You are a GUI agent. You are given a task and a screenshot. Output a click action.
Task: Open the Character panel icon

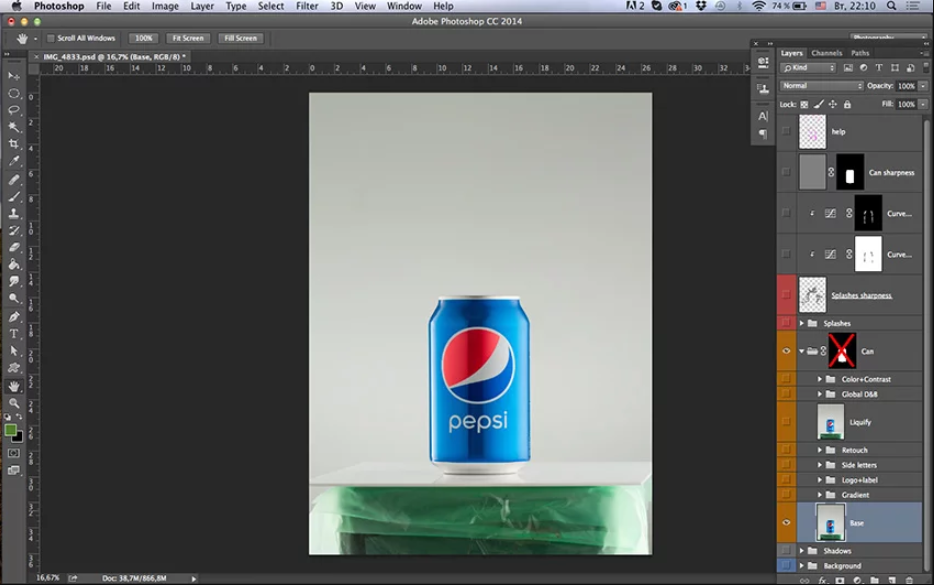pyautogui.click(x=763, y=116)
